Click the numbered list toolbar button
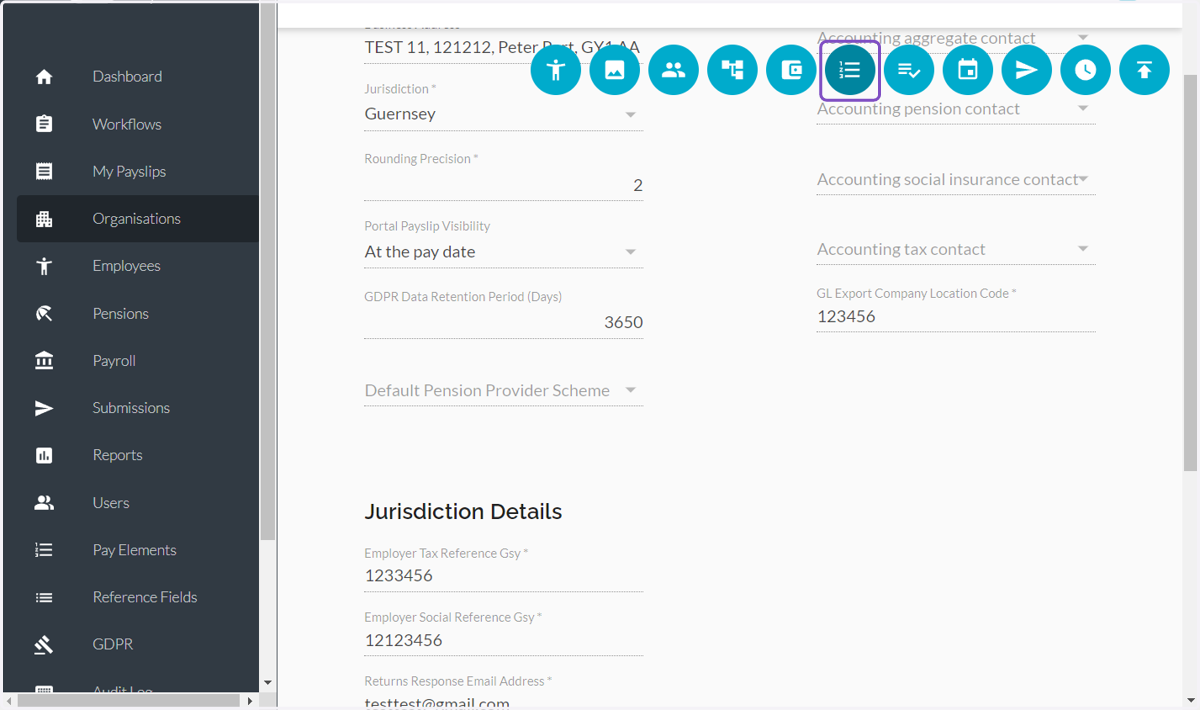This screenshot has width=1200, height=710. [850, 70]
